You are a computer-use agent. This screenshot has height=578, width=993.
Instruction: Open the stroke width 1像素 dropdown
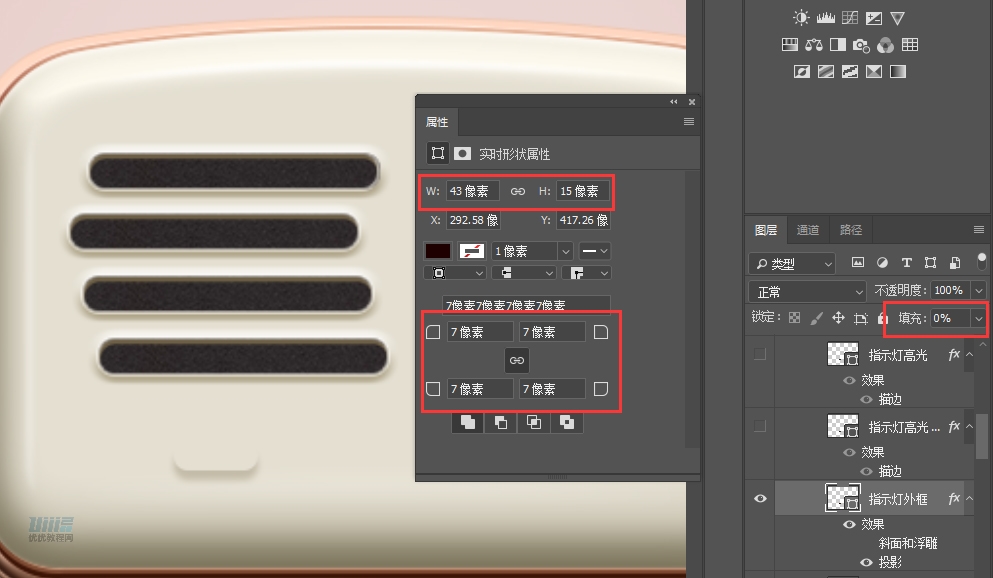pos(565,251)
